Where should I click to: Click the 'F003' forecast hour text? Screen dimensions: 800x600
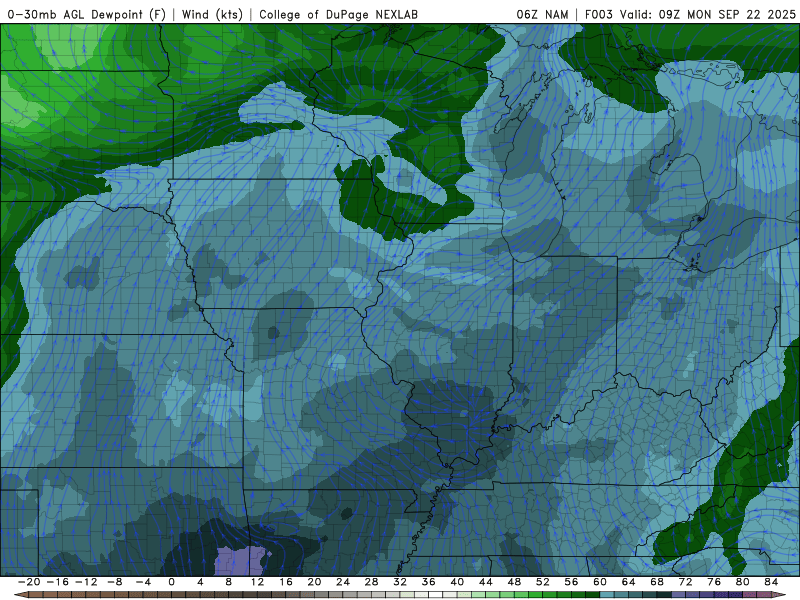599,14
